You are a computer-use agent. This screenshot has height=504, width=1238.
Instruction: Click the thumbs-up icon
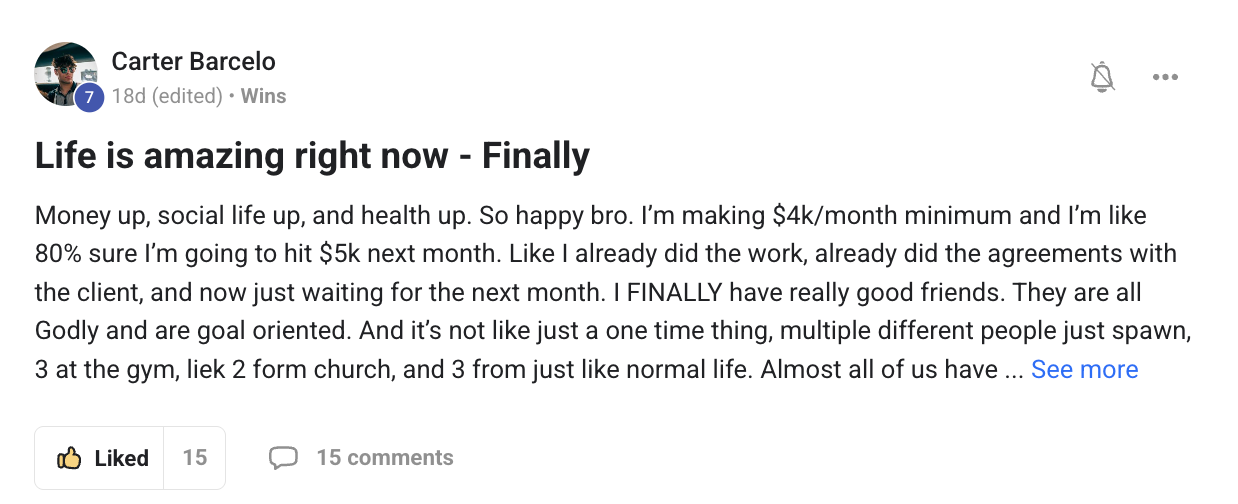tap(69, 458)
